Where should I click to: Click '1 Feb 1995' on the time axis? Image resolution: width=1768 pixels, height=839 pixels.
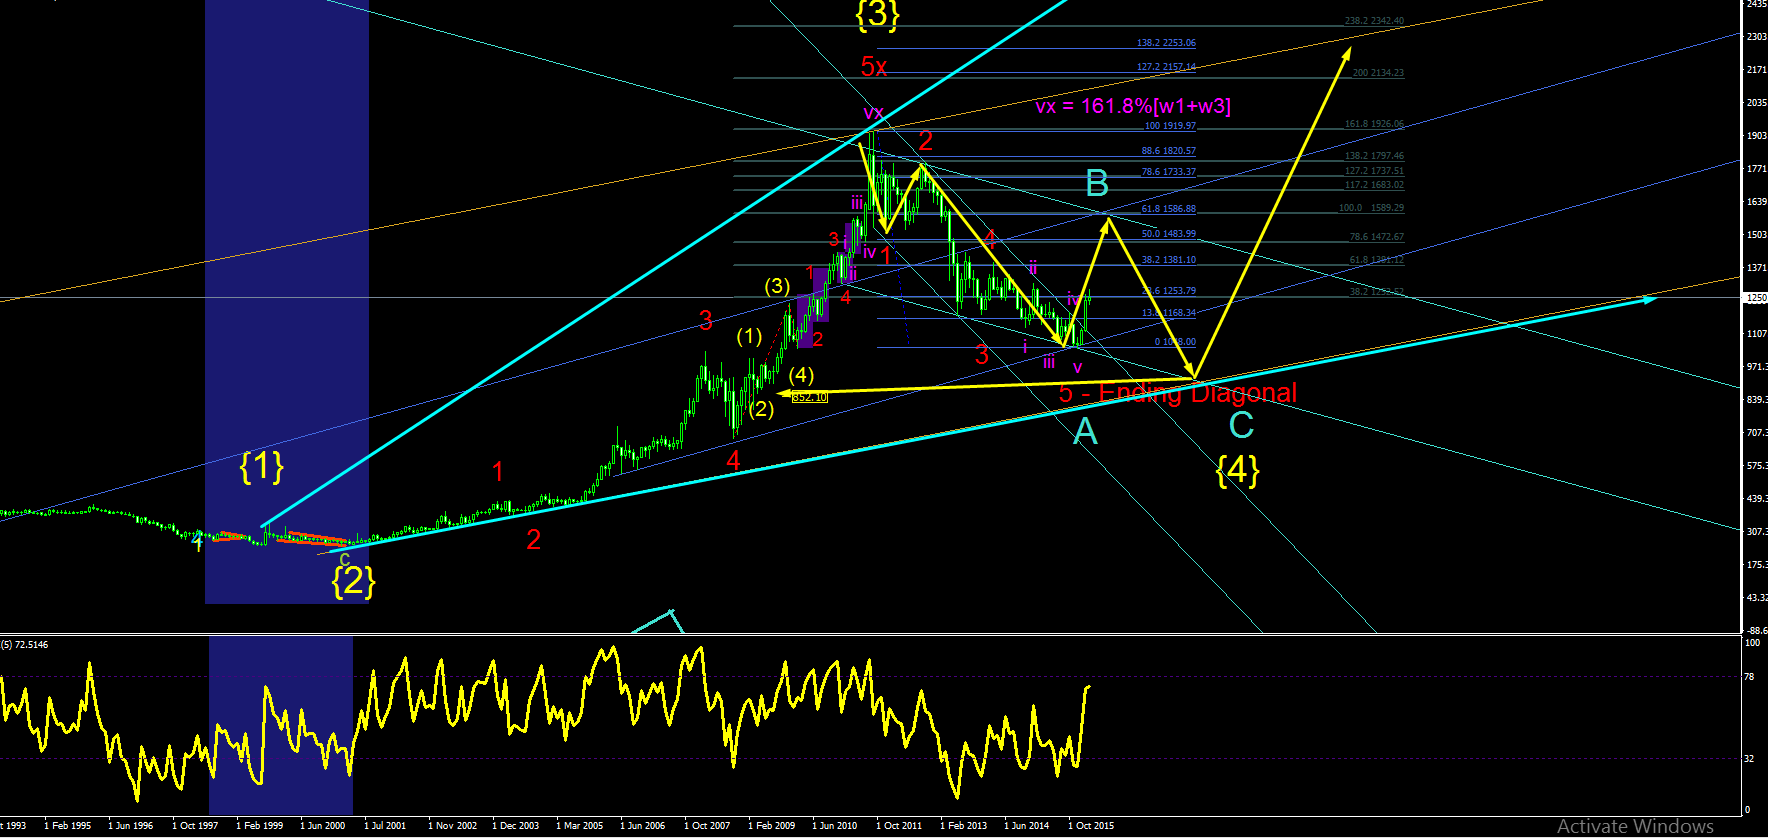(x=67, y=826)
